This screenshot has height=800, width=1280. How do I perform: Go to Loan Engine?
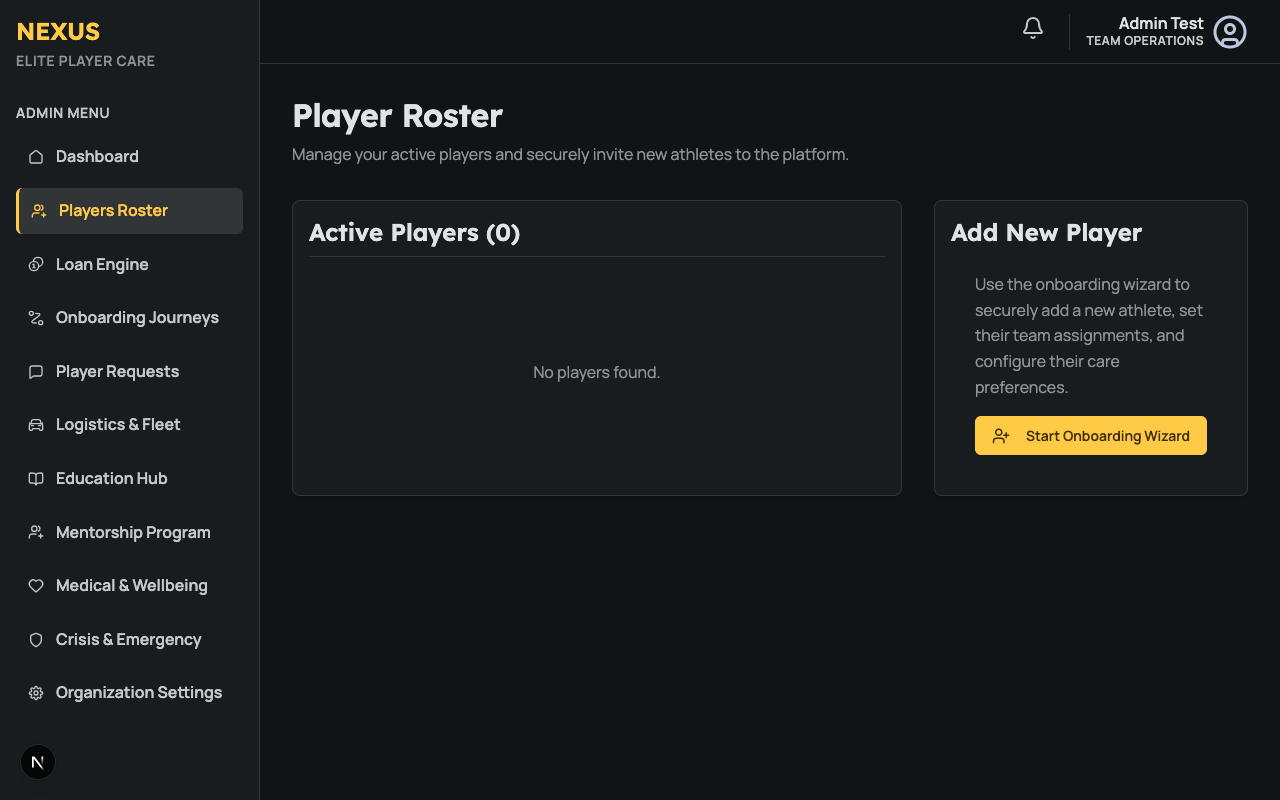coord(129,265)
